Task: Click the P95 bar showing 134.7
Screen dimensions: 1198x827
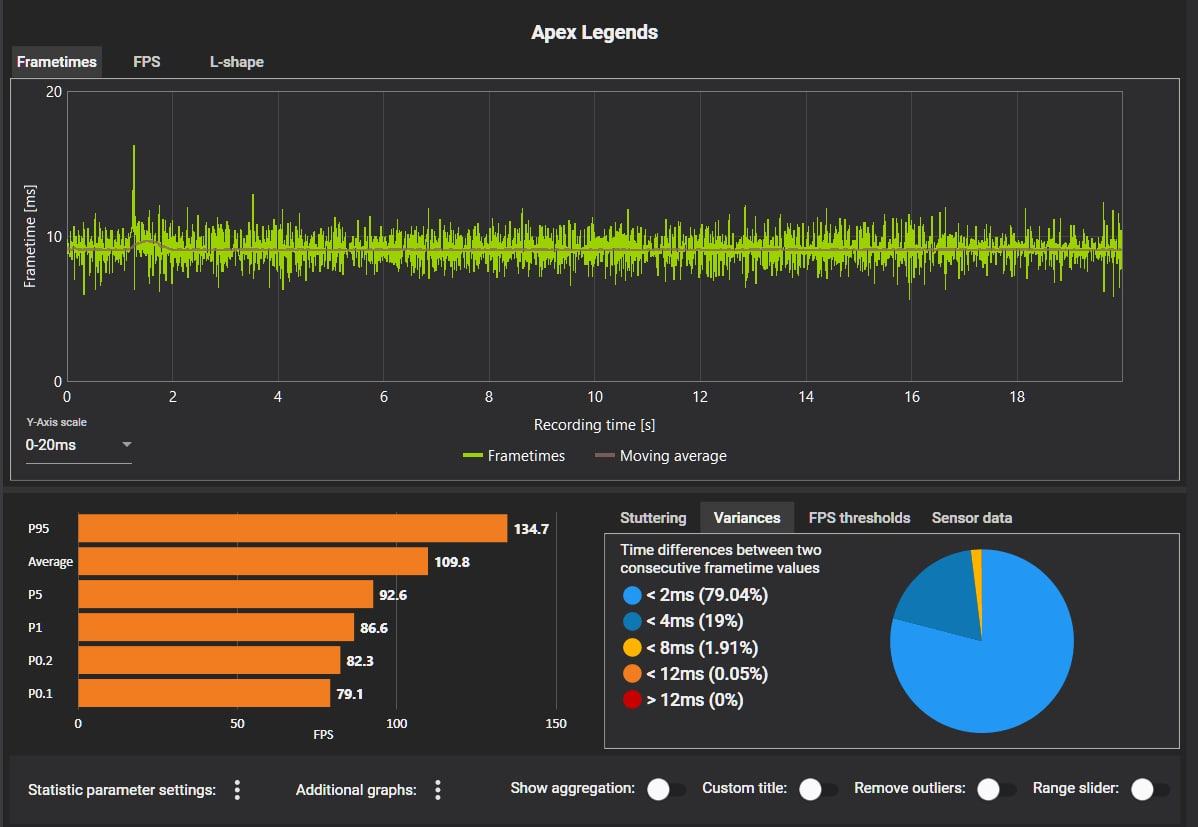Action: click(x=293, y=528)
